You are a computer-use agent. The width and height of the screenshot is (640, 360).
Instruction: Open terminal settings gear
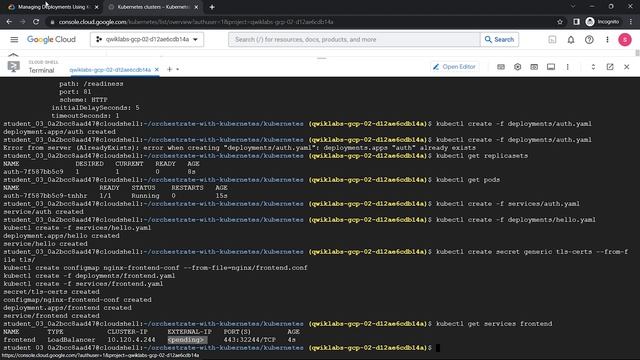coord(518,67)
